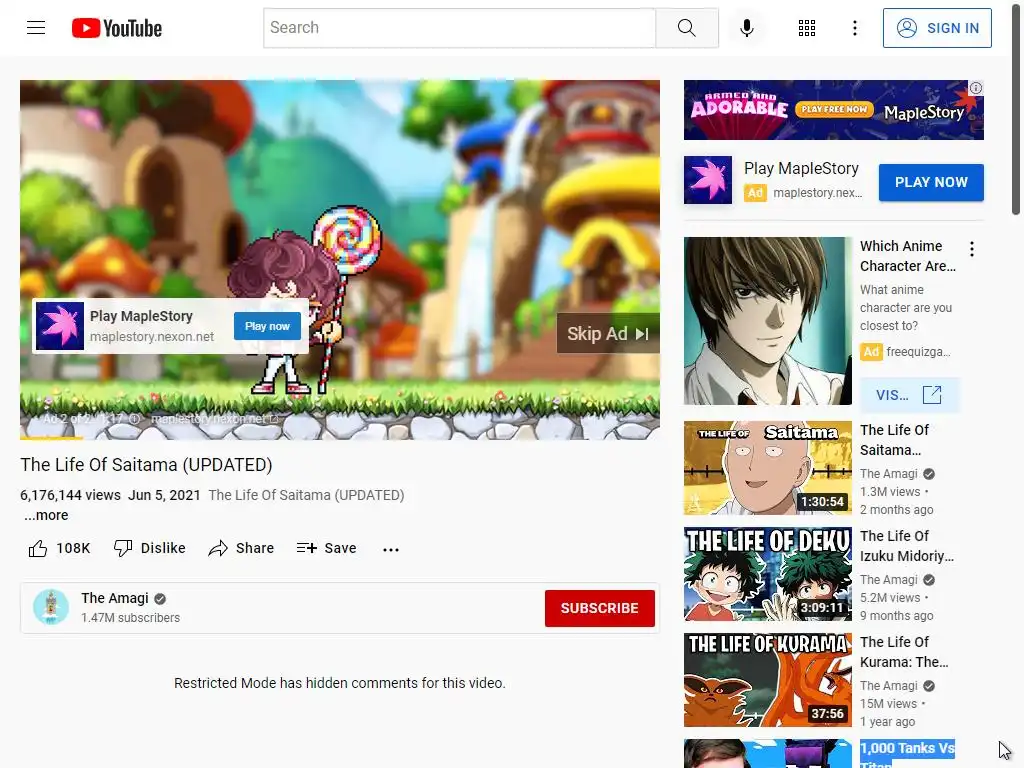The image size is (1024, 768).
Task: Click the 1.47M subscribers text
Action: pos(131,617)
